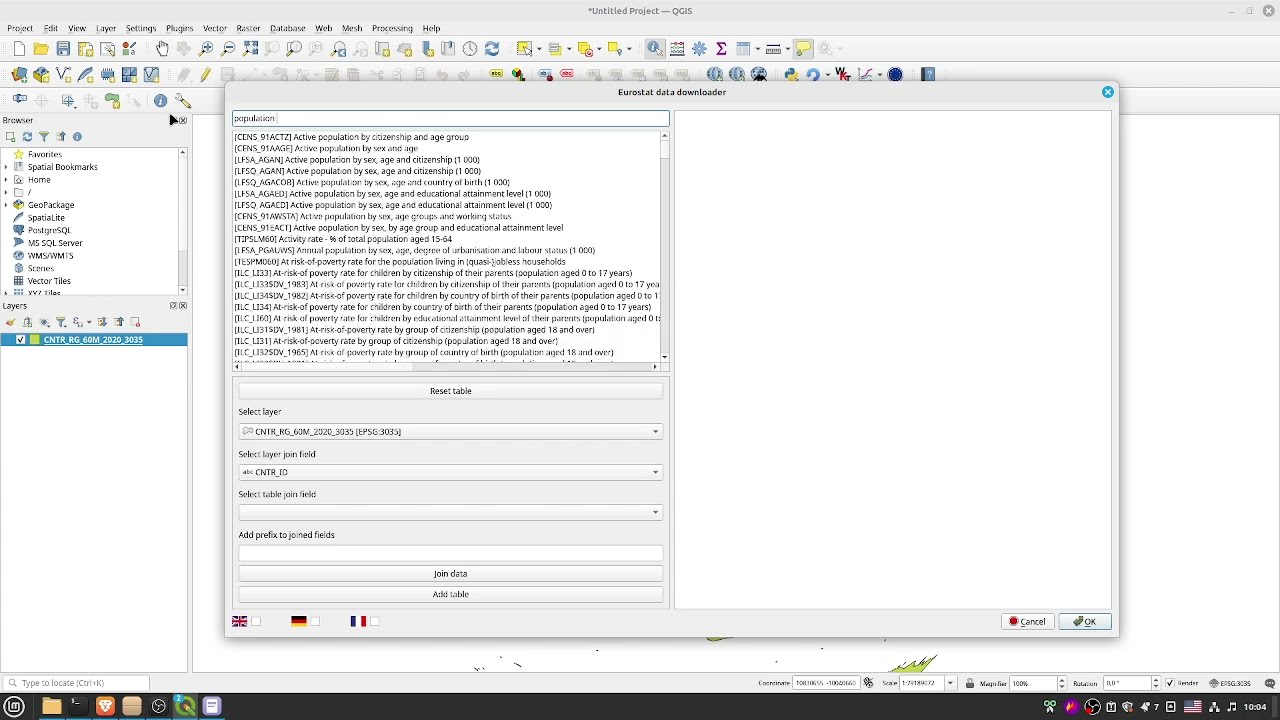Viewport: 1280px width, 720px height.
Task: Click the Add table button
Action: pos(450,594)
